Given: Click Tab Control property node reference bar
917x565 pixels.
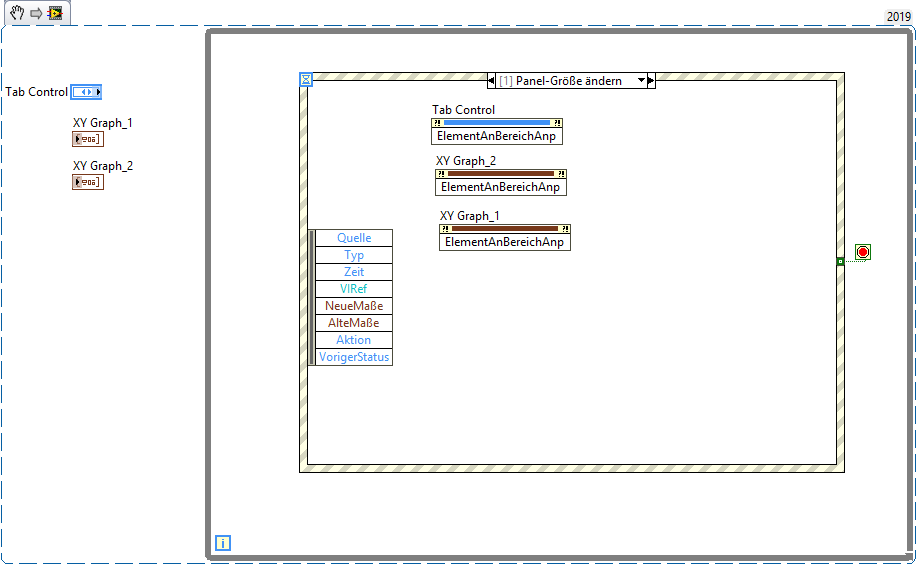Looking at the screenshot, I should (x=497, y=123).
